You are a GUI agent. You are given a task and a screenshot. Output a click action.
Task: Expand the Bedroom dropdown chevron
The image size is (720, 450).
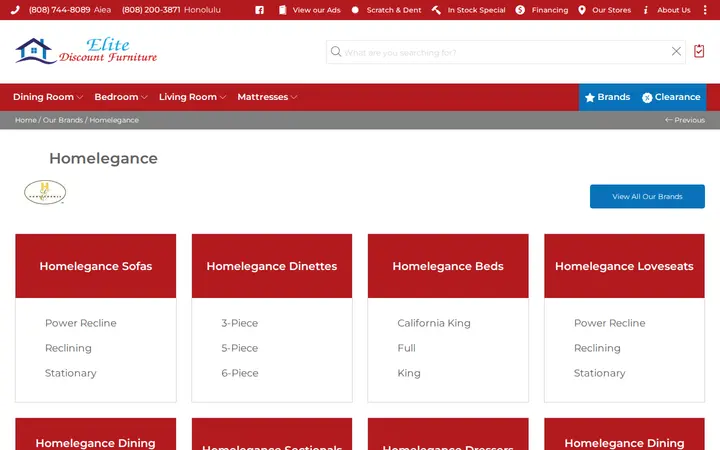144,97
